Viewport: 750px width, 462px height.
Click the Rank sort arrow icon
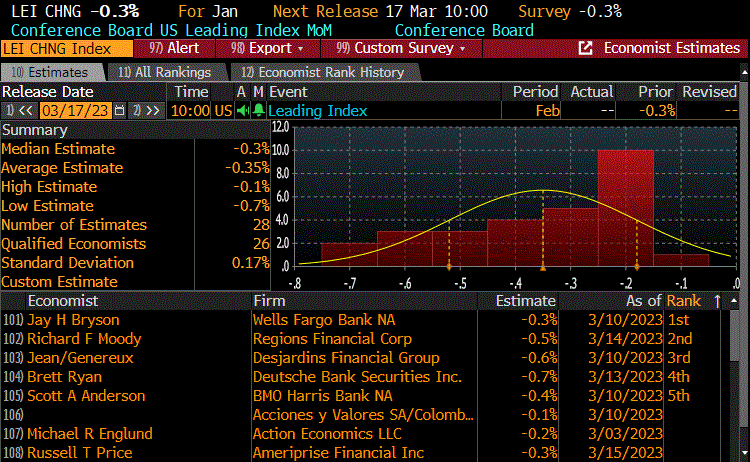coord(717,301)
